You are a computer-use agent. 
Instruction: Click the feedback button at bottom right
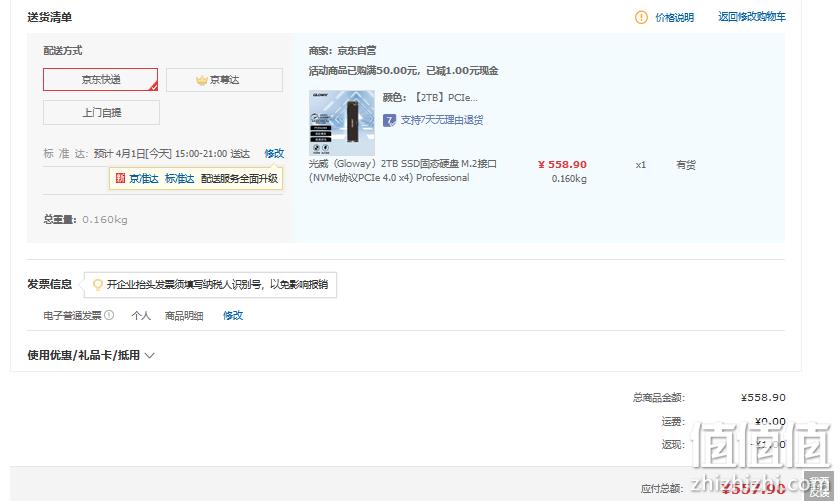(x=819, y=486)
